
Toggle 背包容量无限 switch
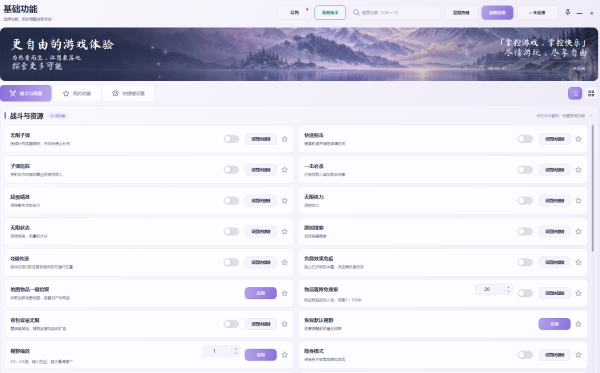pos(231,324)
